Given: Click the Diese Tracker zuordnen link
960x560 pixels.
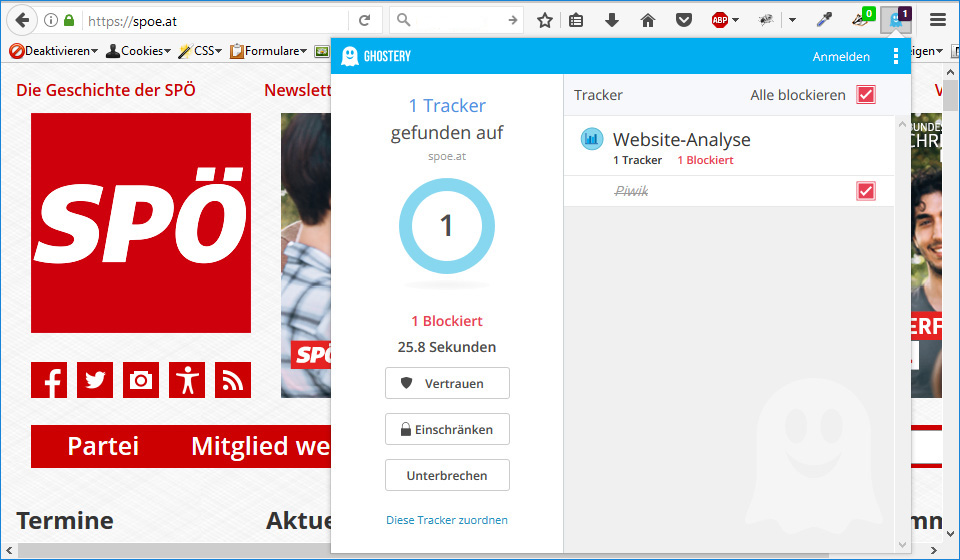Looking at the screenshot, I should point(446,520).
